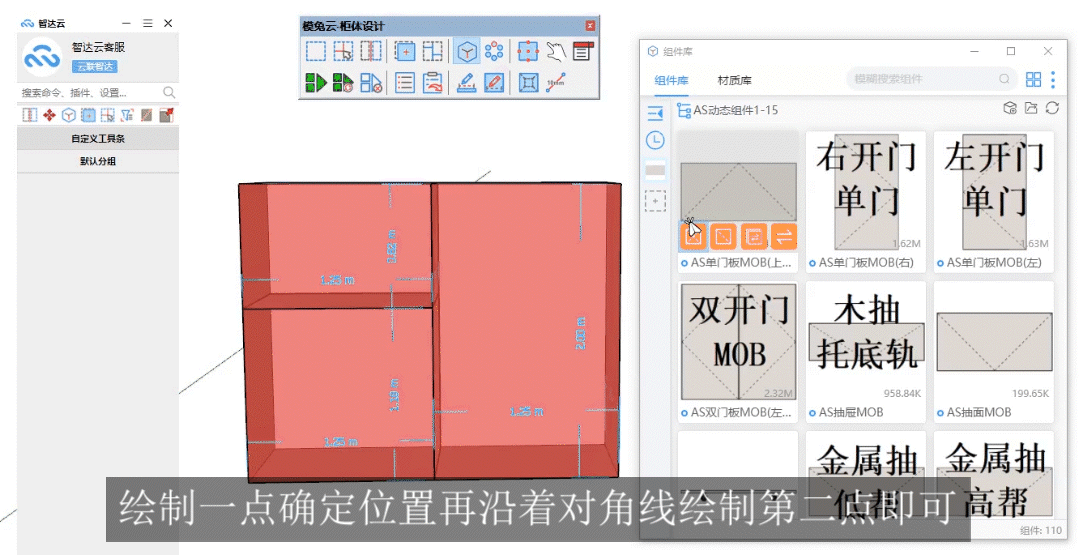Toggle grid view layout in 组件库

click(1033, 79)
